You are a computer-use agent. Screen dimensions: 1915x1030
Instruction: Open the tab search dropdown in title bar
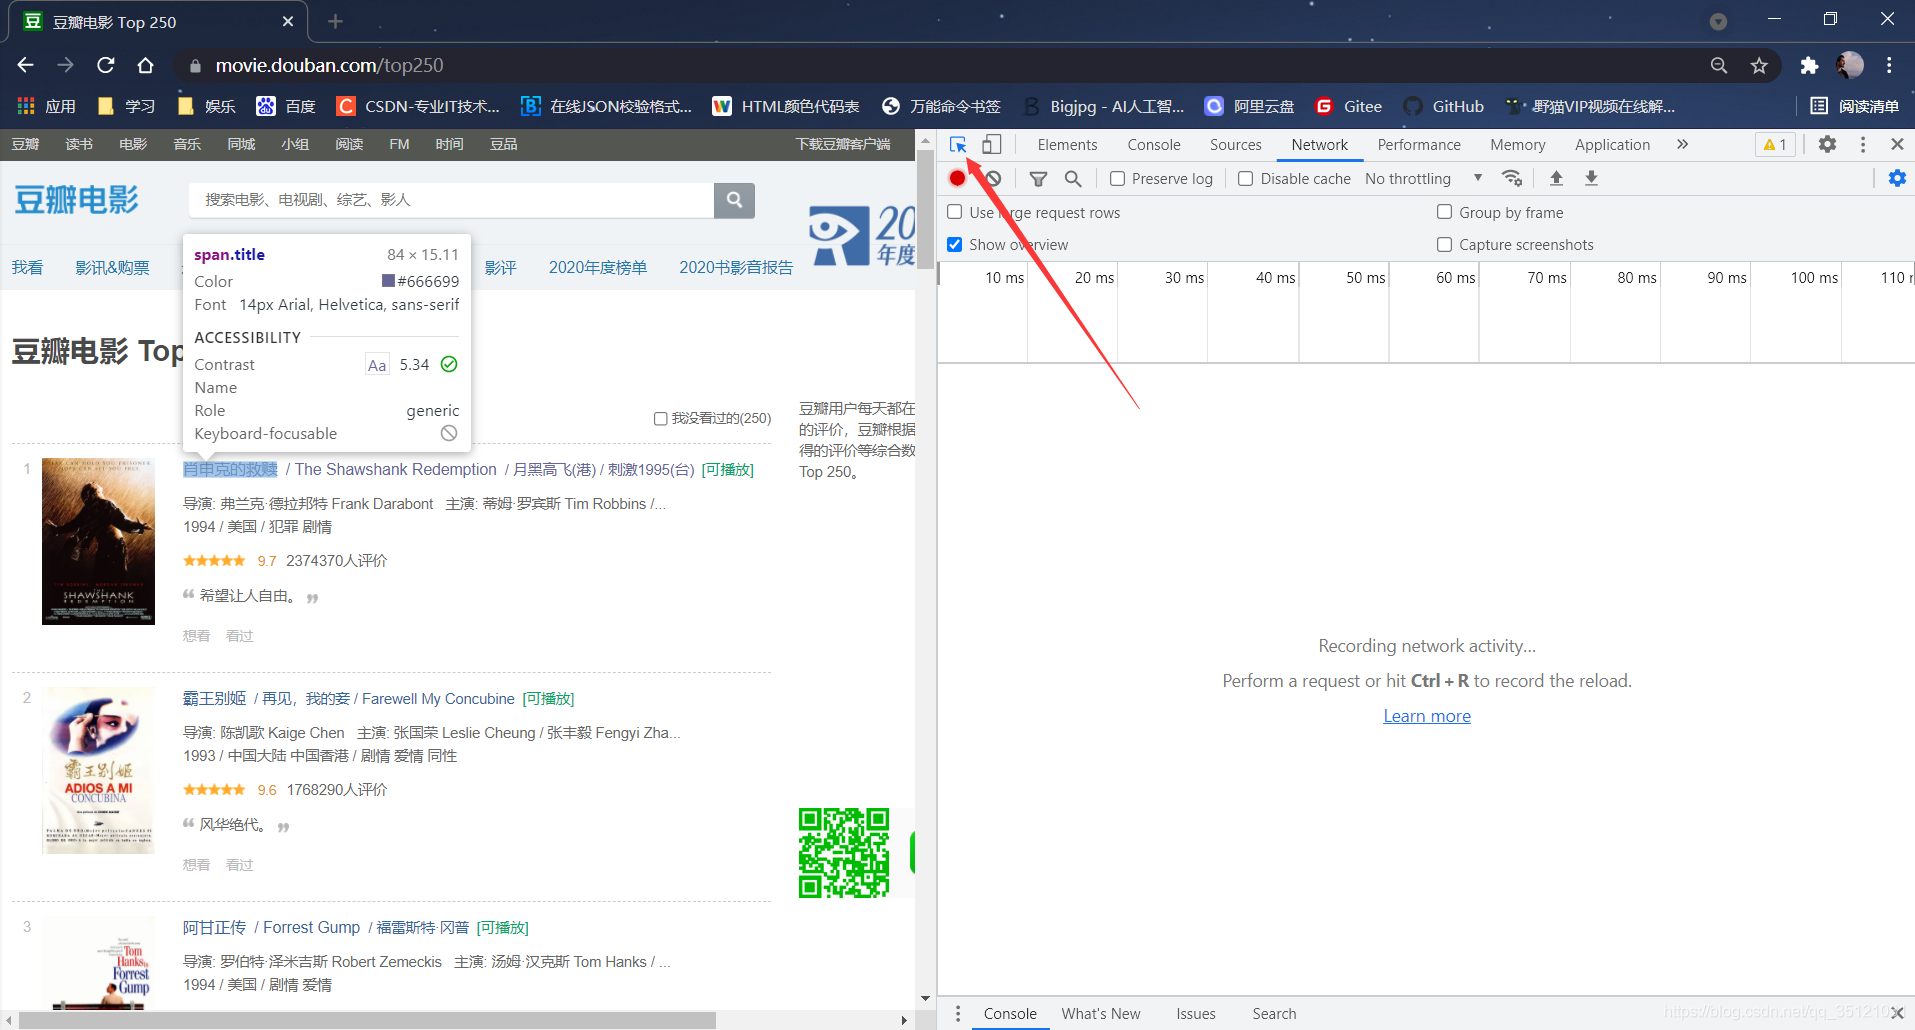[1718, 21]
